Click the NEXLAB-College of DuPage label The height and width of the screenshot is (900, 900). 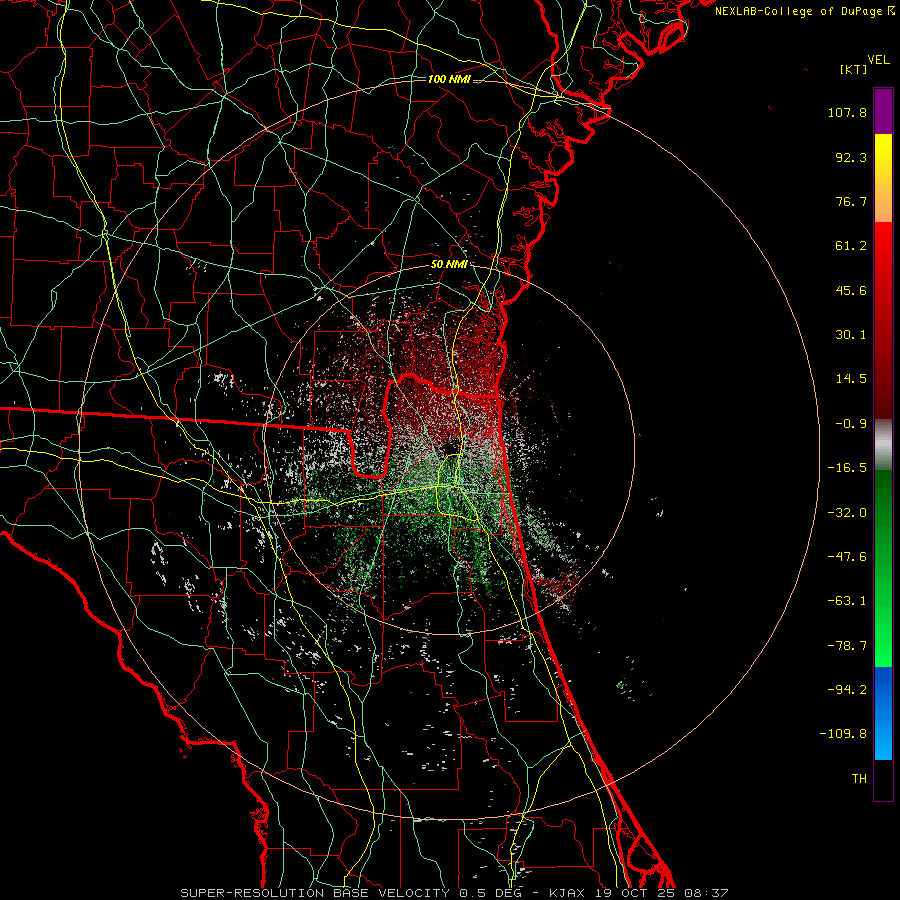click(798, 11)
